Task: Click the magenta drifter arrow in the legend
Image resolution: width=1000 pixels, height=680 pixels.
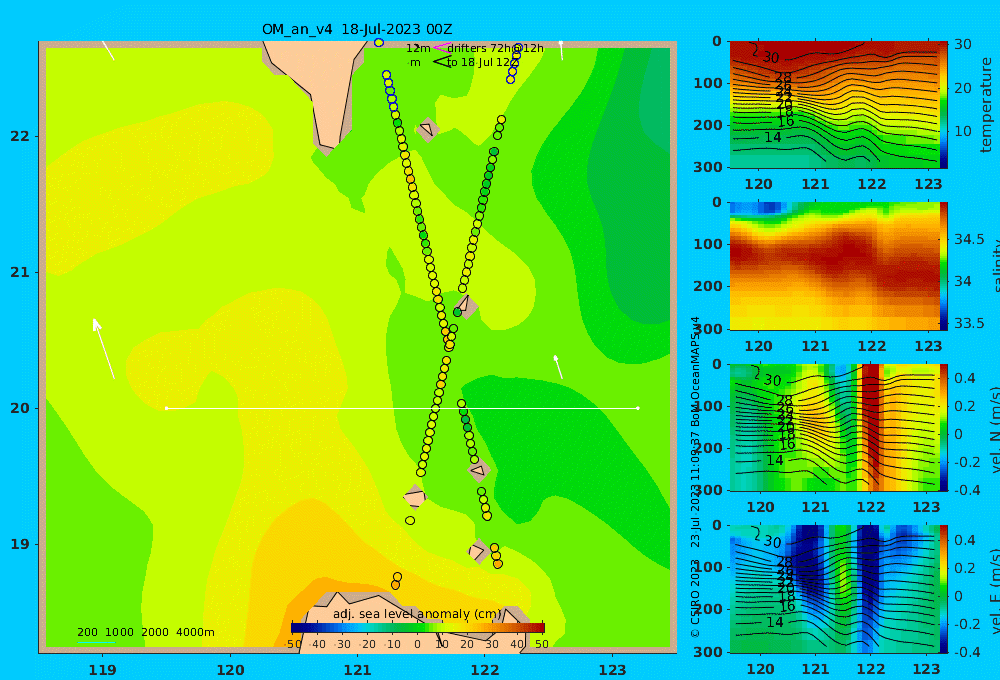Action: 441,48
